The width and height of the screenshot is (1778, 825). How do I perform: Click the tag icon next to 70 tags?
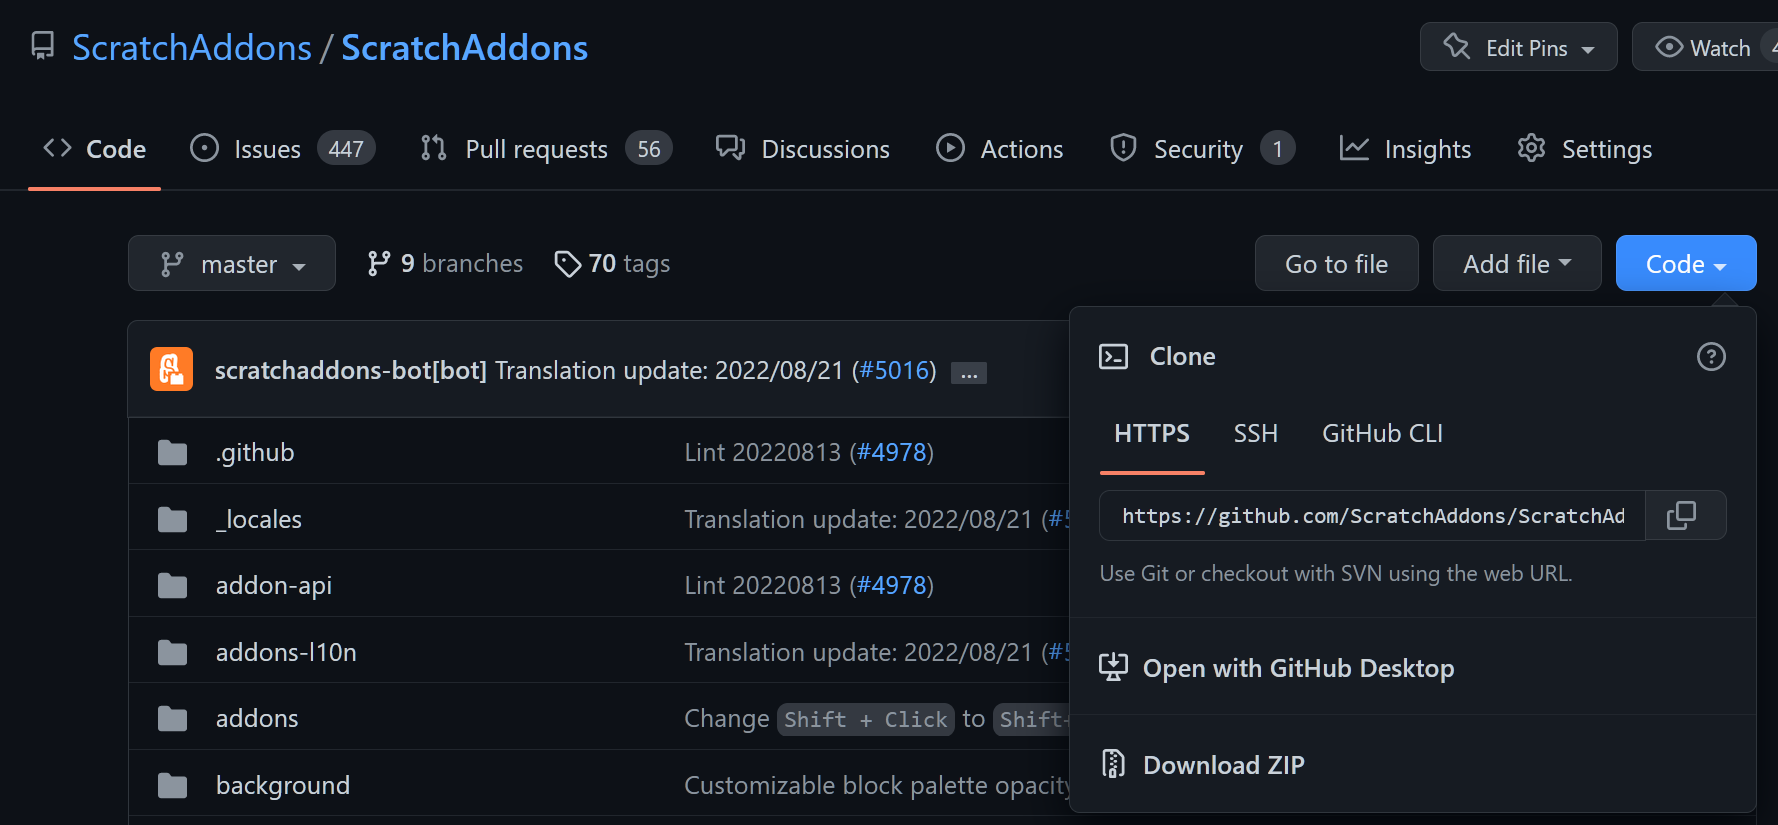(x=568, y=263)
